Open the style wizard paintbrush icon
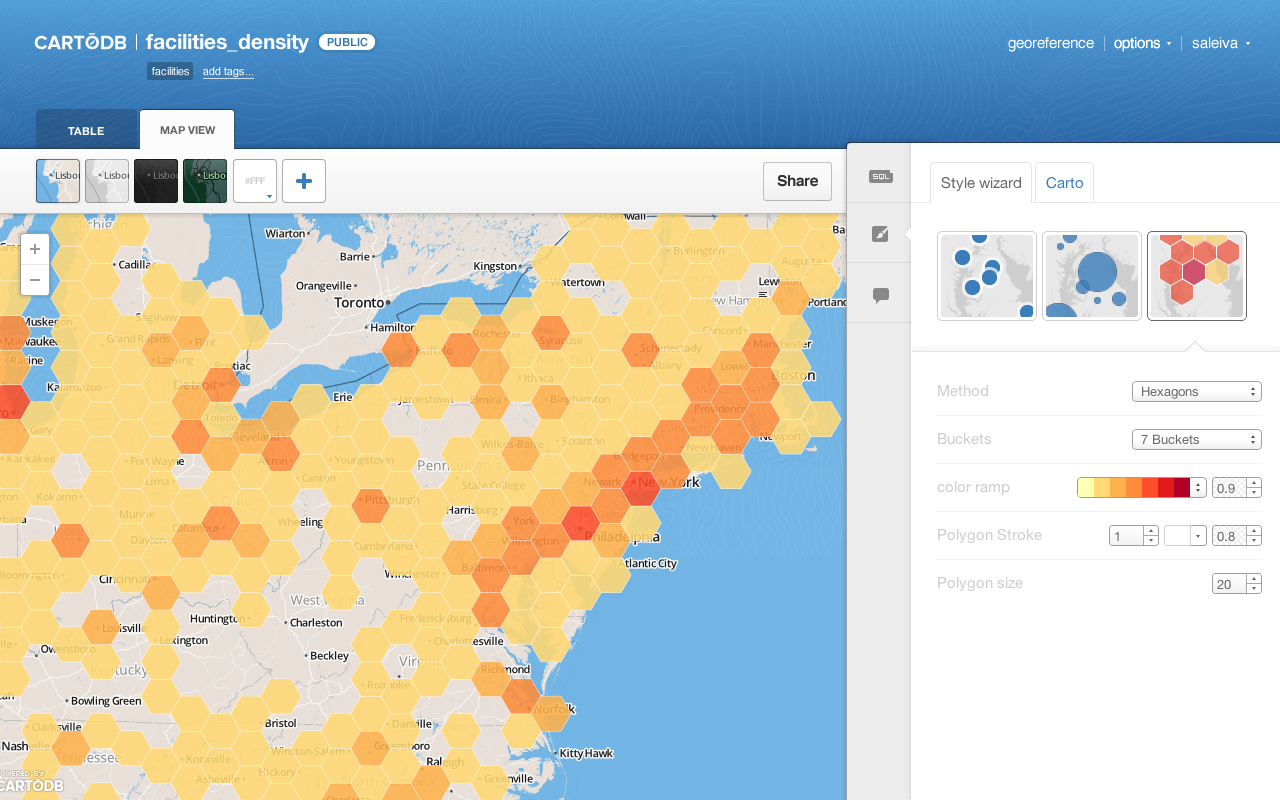 [880, 234]
